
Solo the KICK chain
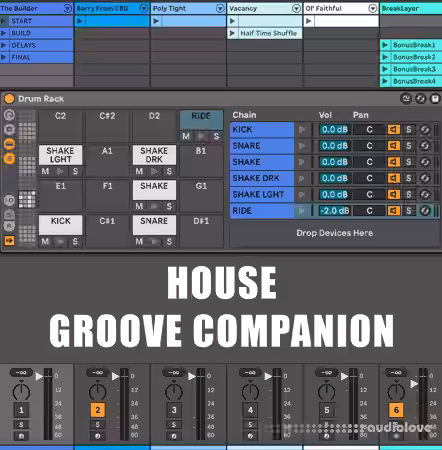409,130
